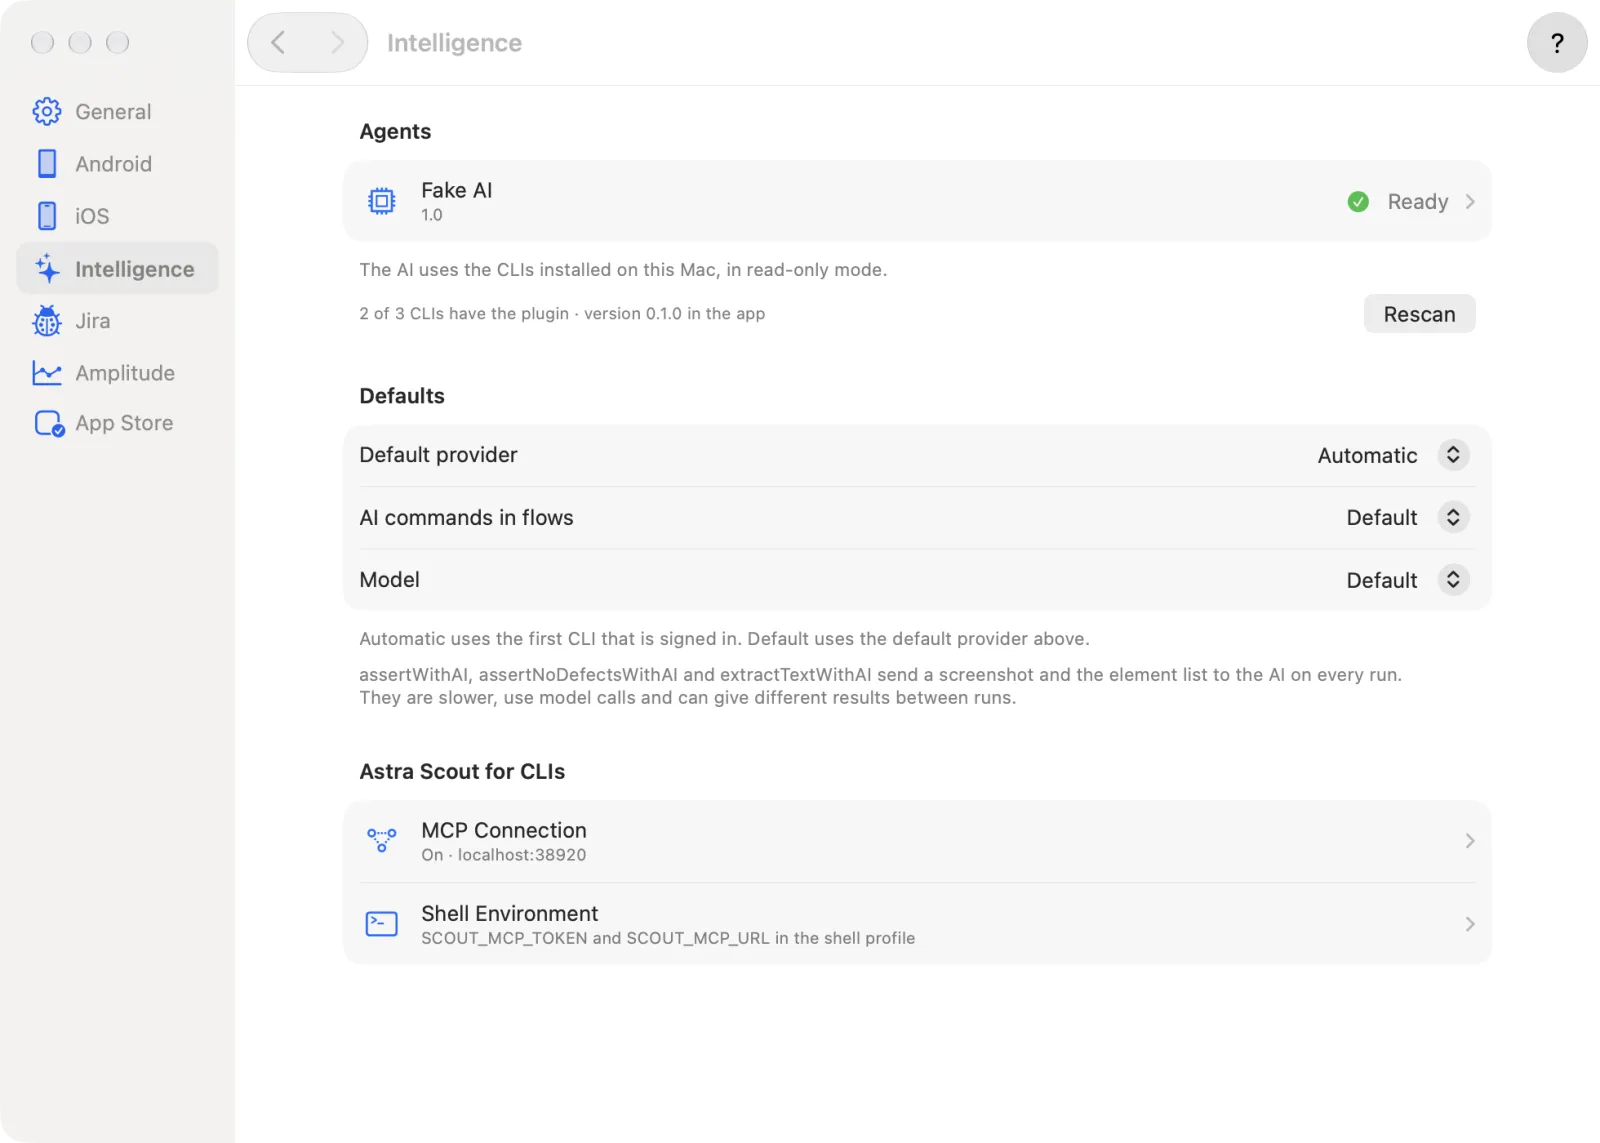The height and width of the screenshot is (1143, 1600).
Task: Open the General settings section
Action: [x=118, y=112]
